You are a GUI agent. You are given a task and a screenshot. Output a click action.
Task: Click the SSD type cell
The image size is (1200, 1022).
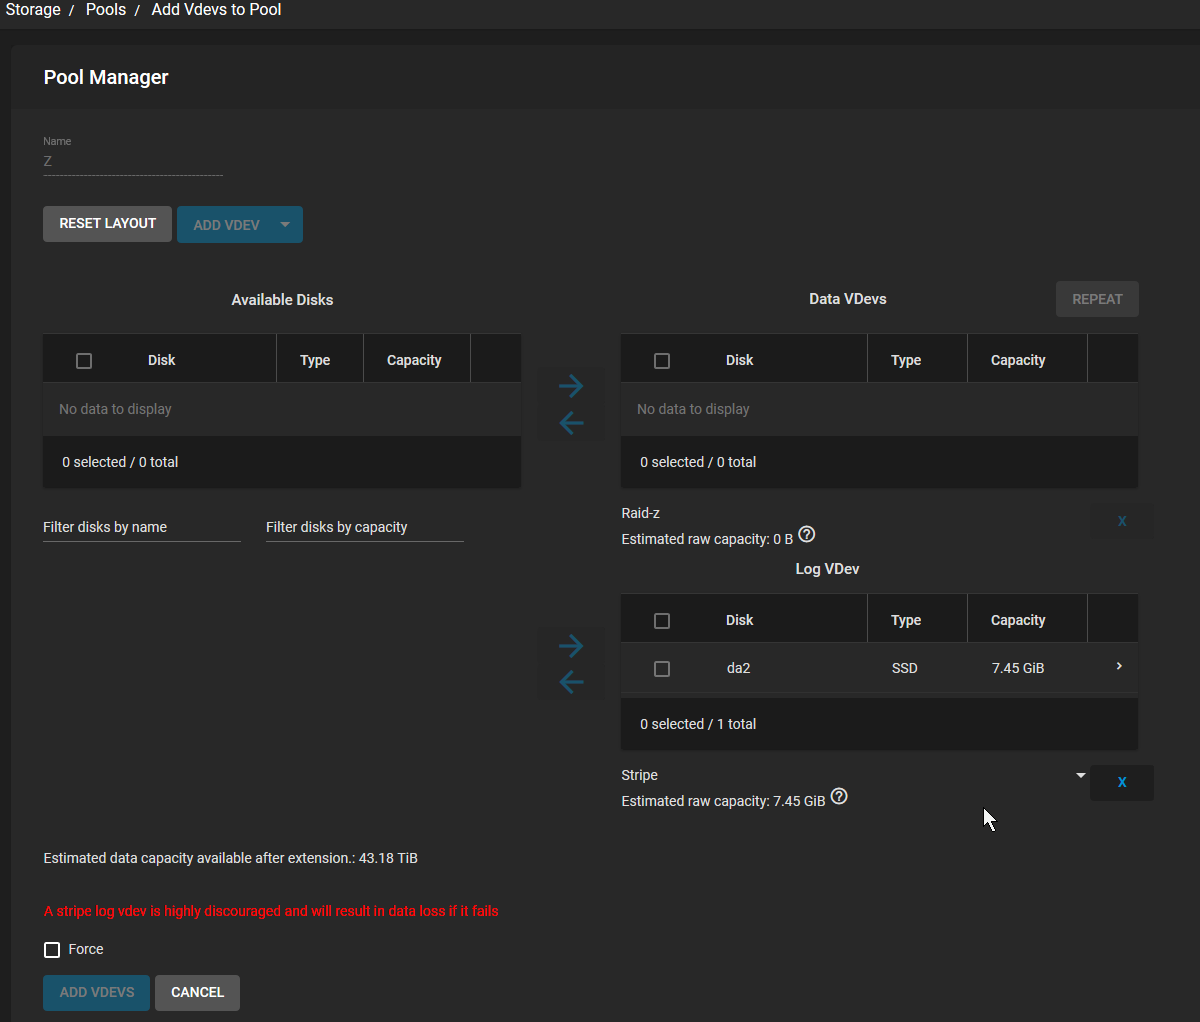click(904, 668)
